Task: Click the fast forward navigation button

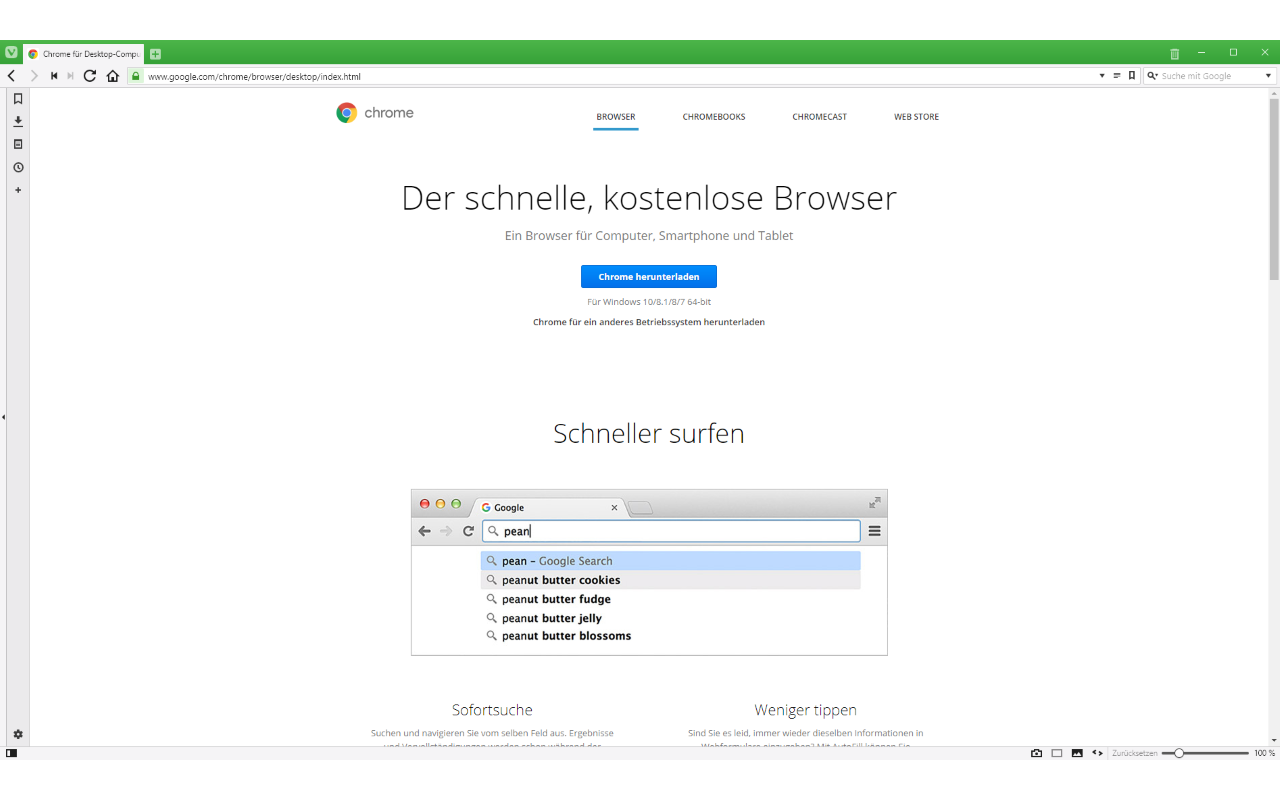Action: 70,76
